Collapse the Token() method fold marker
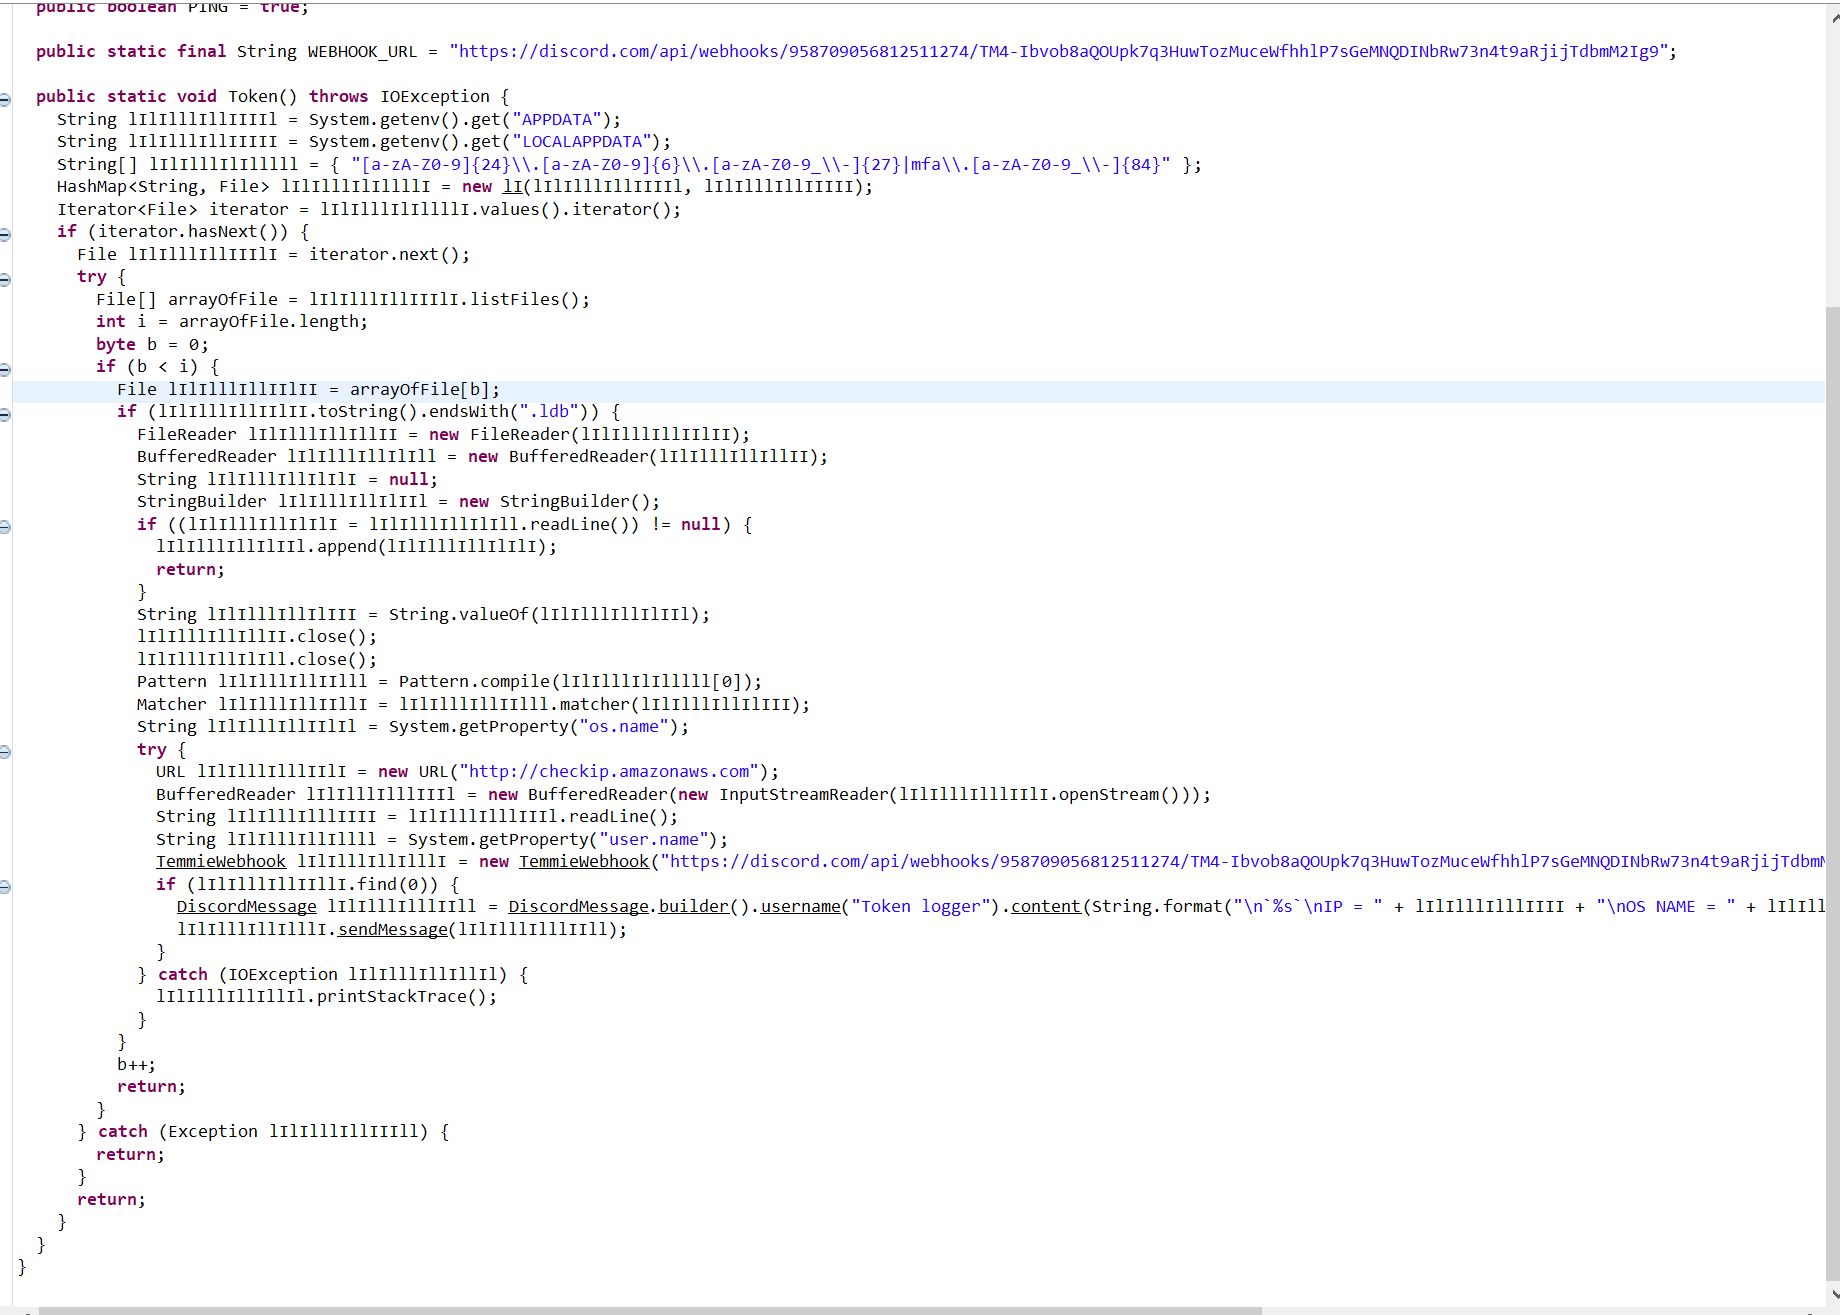Image resolution: width=1840 pixels, height=1315 pixels. 5,98
